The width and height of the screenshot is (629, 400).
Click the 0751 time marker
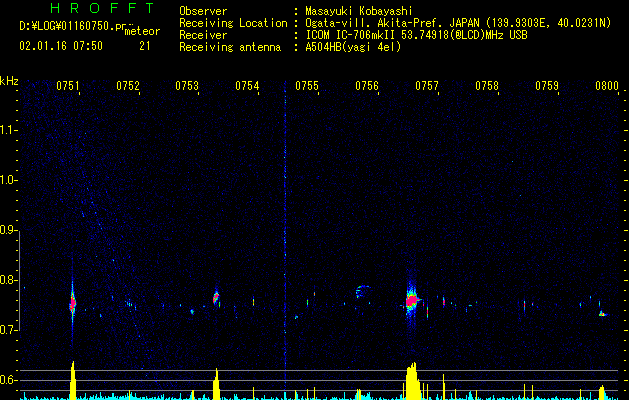(68, 86)
